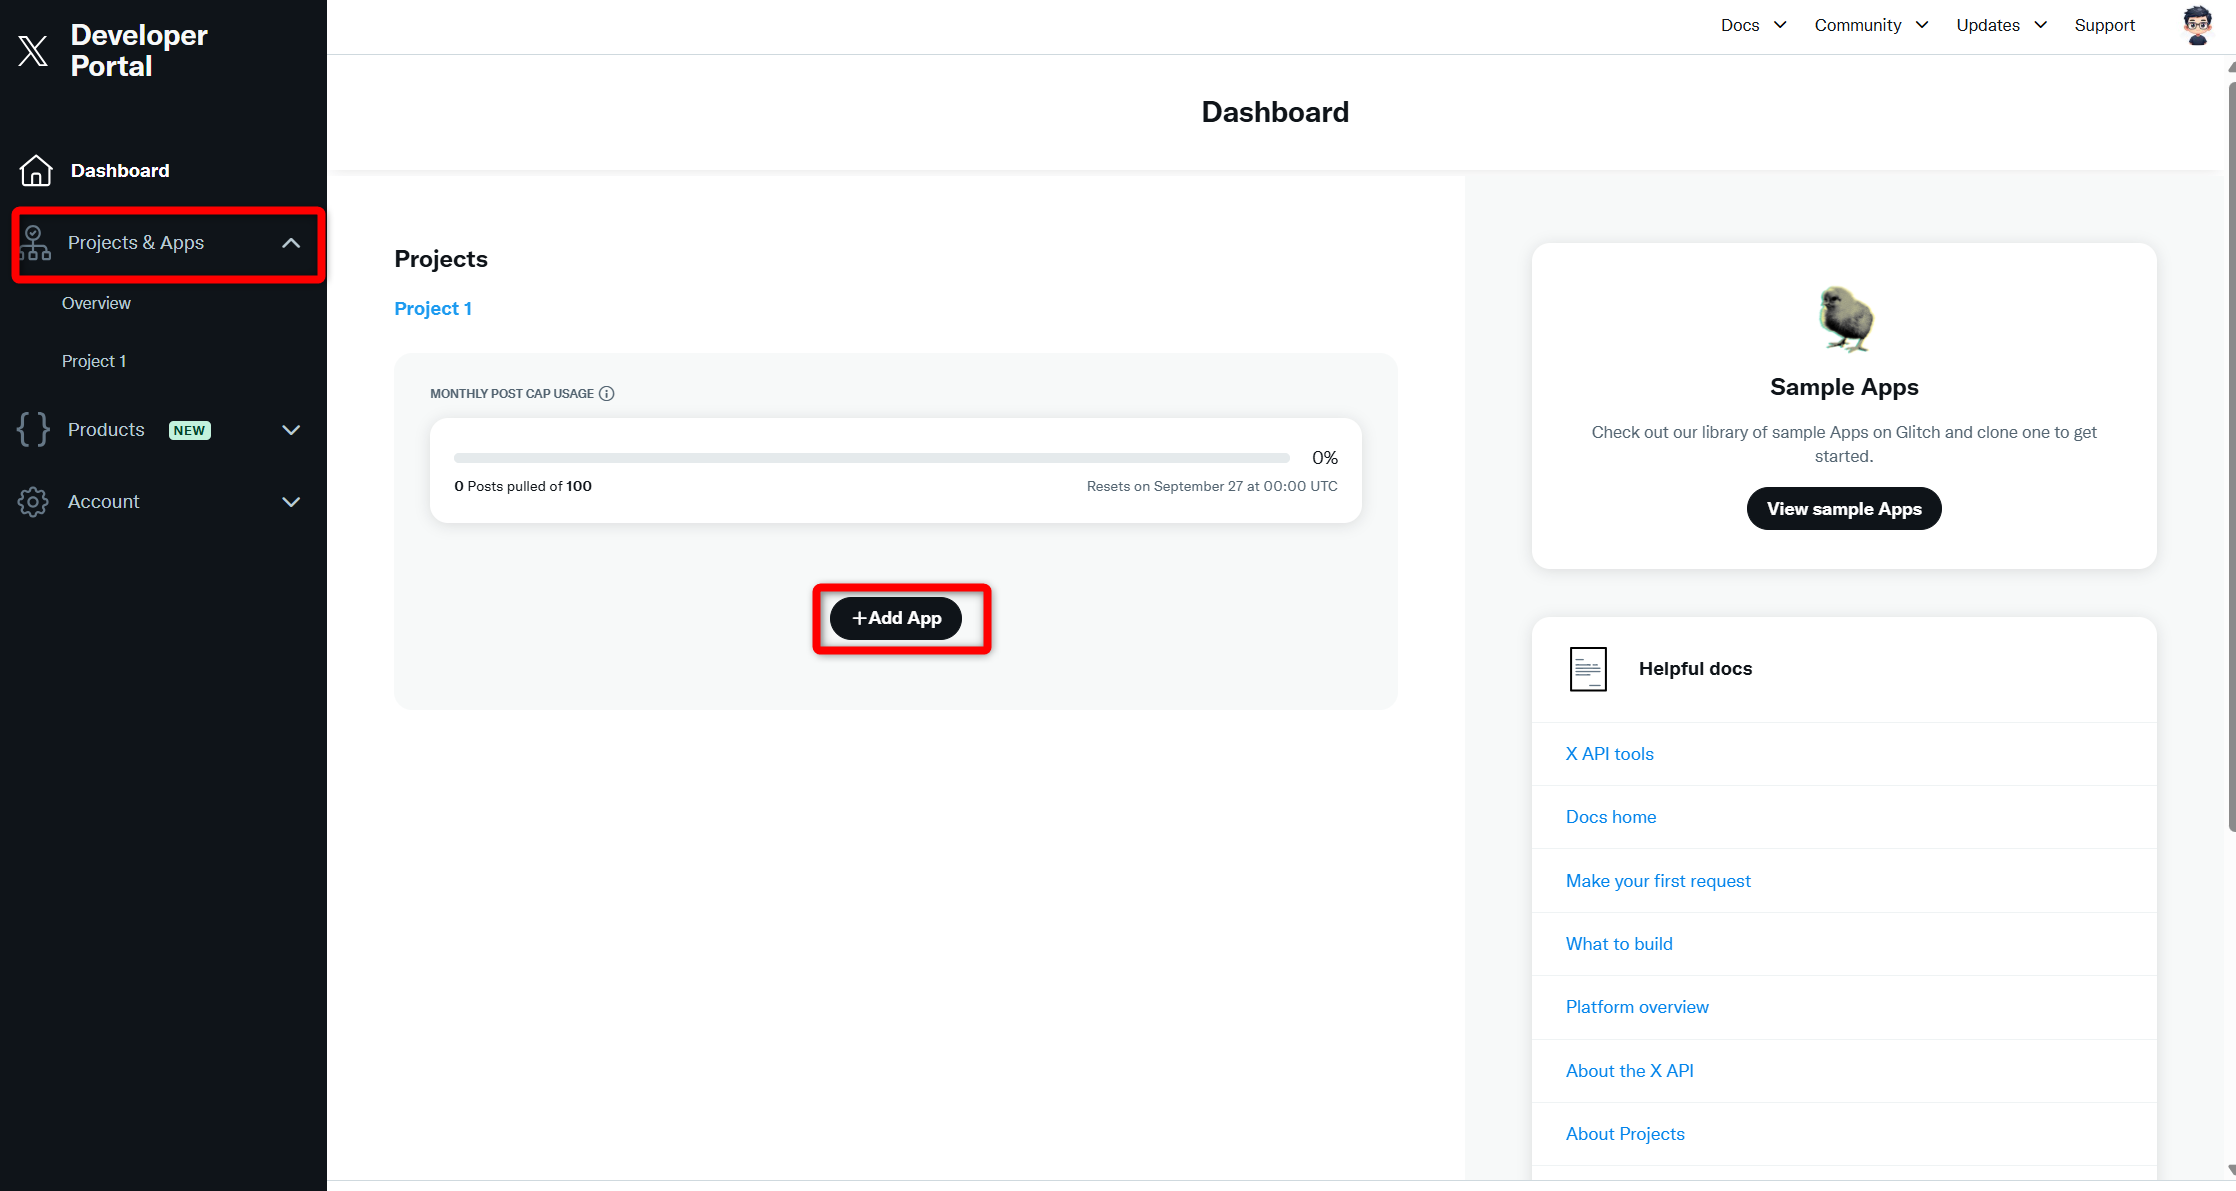Select the Products menu label

click(x=106, y=429)
